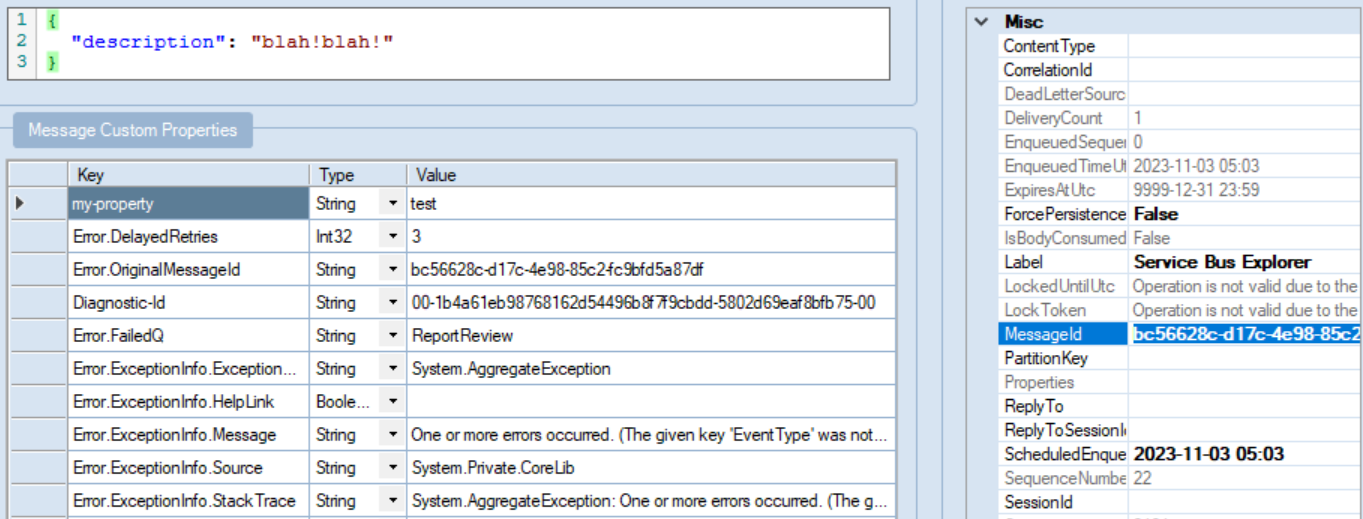Open Type dropdown for Error.ExceptionInfo.Message row
The height and width of the screenshot is (519, 1363).
pos(393,434)
